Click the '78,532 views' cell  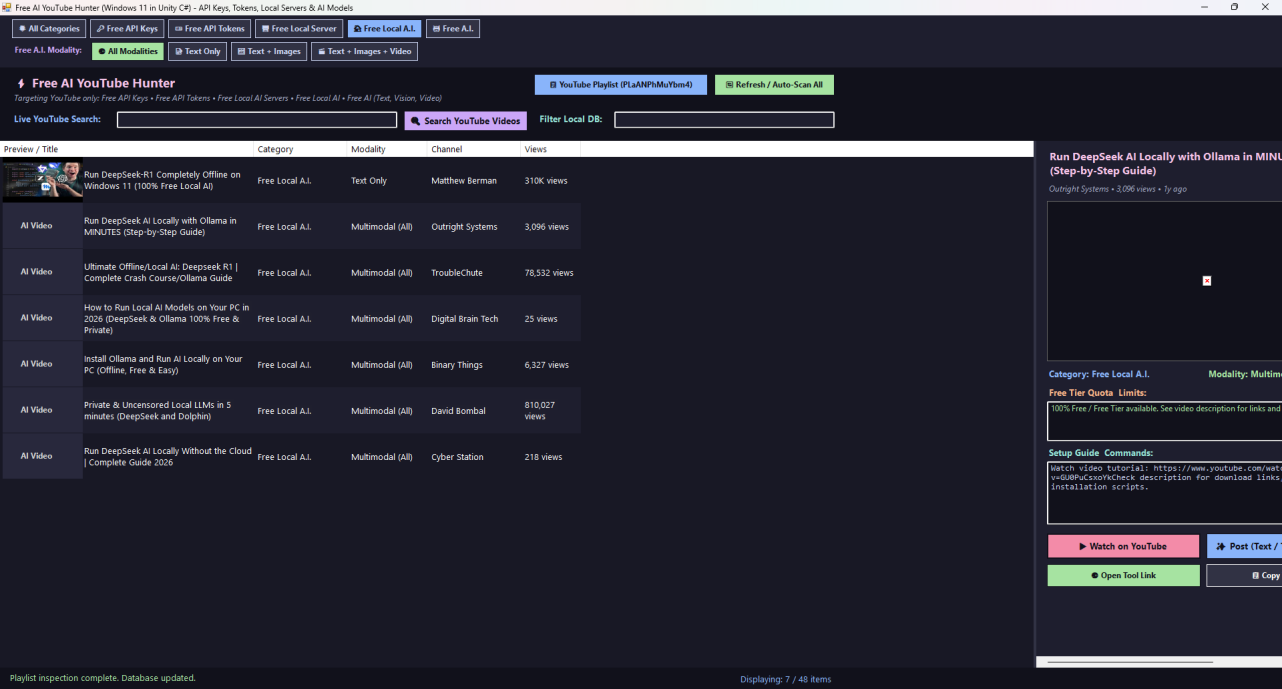[x=549, y=273]
